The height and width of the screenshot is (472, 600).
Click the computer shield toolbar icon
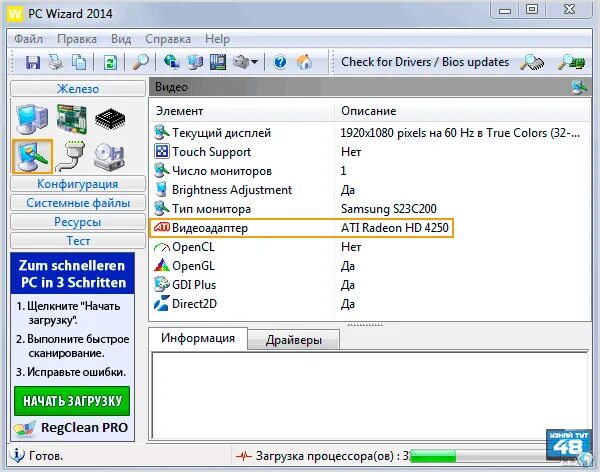pyautogui.click(x=195, y=62)
